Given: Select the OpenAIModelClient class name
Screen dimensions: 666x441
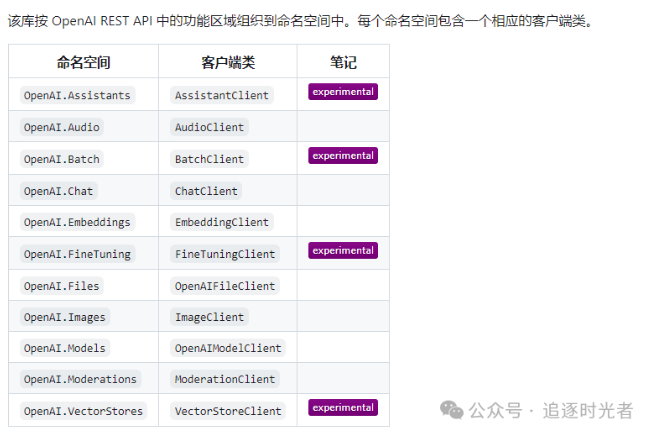Looking at the screenshot, I should pos(228,348).
